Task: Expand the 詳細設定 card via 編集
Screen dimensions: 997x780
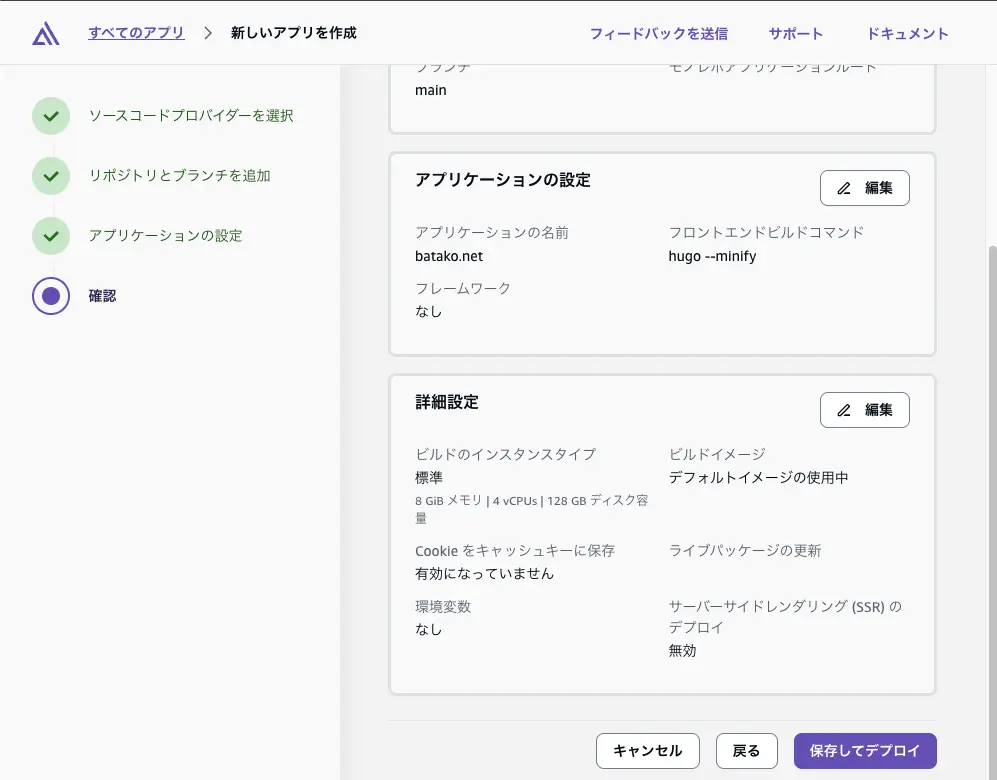Action: coord(864,409)
